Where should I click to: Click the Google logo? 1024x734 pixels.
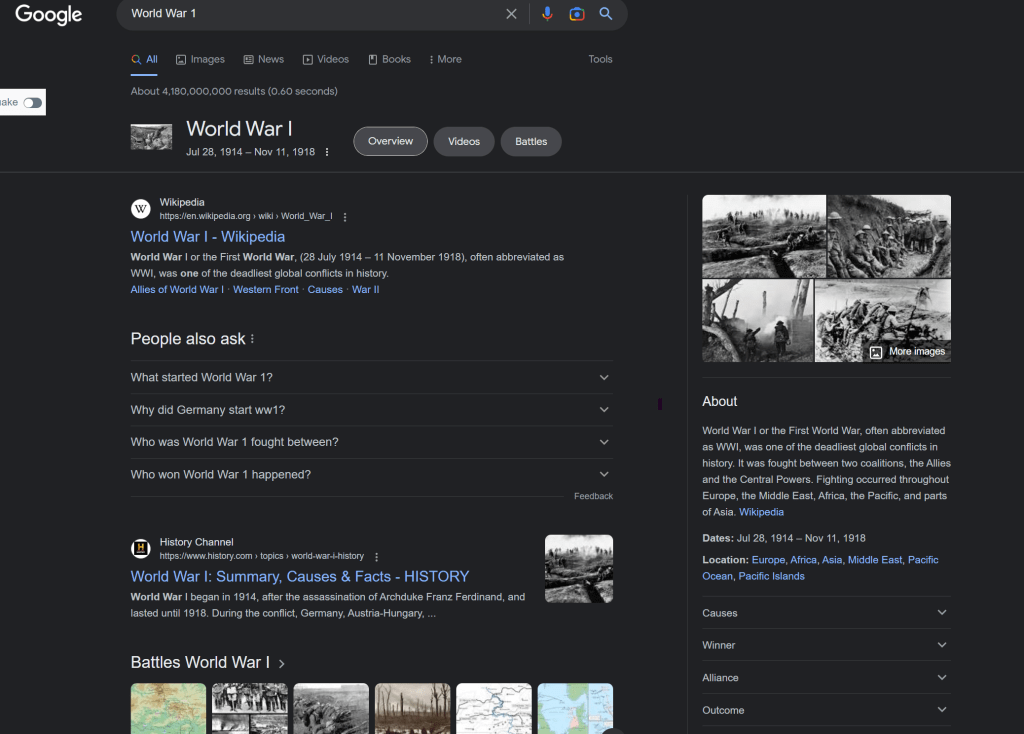pyautogui.click(x=47, y=15)
